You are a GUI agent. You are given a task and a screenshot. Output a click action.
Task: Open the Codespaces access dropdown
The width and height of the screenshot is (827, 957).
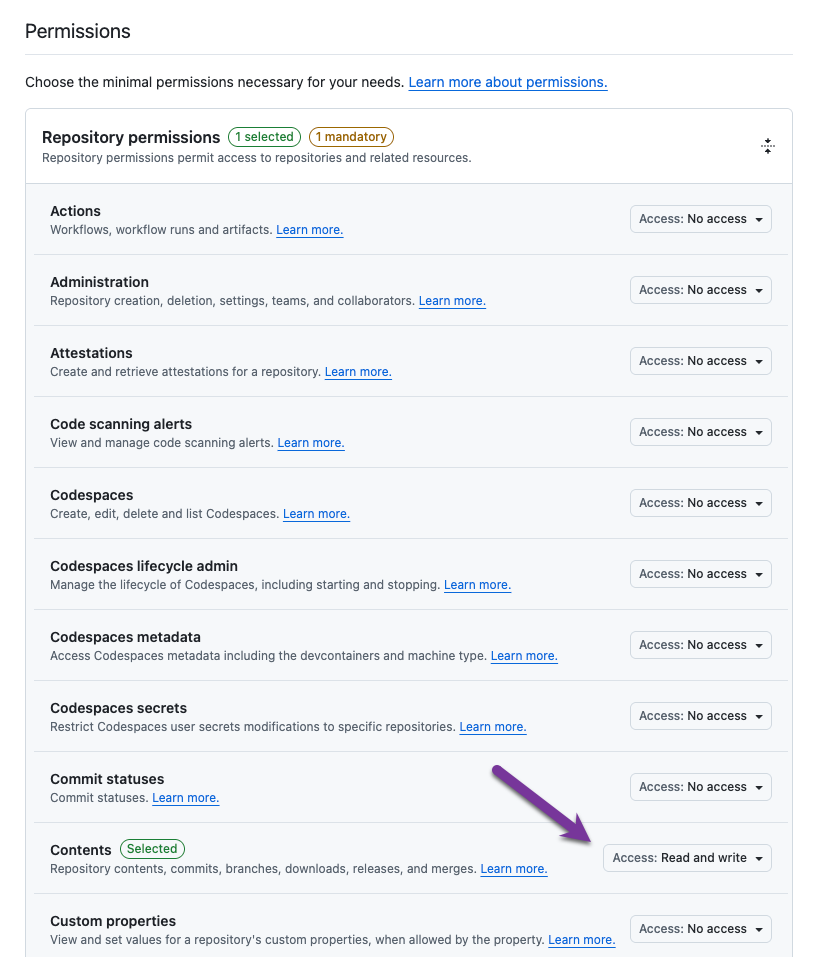[x=701, y=503]
